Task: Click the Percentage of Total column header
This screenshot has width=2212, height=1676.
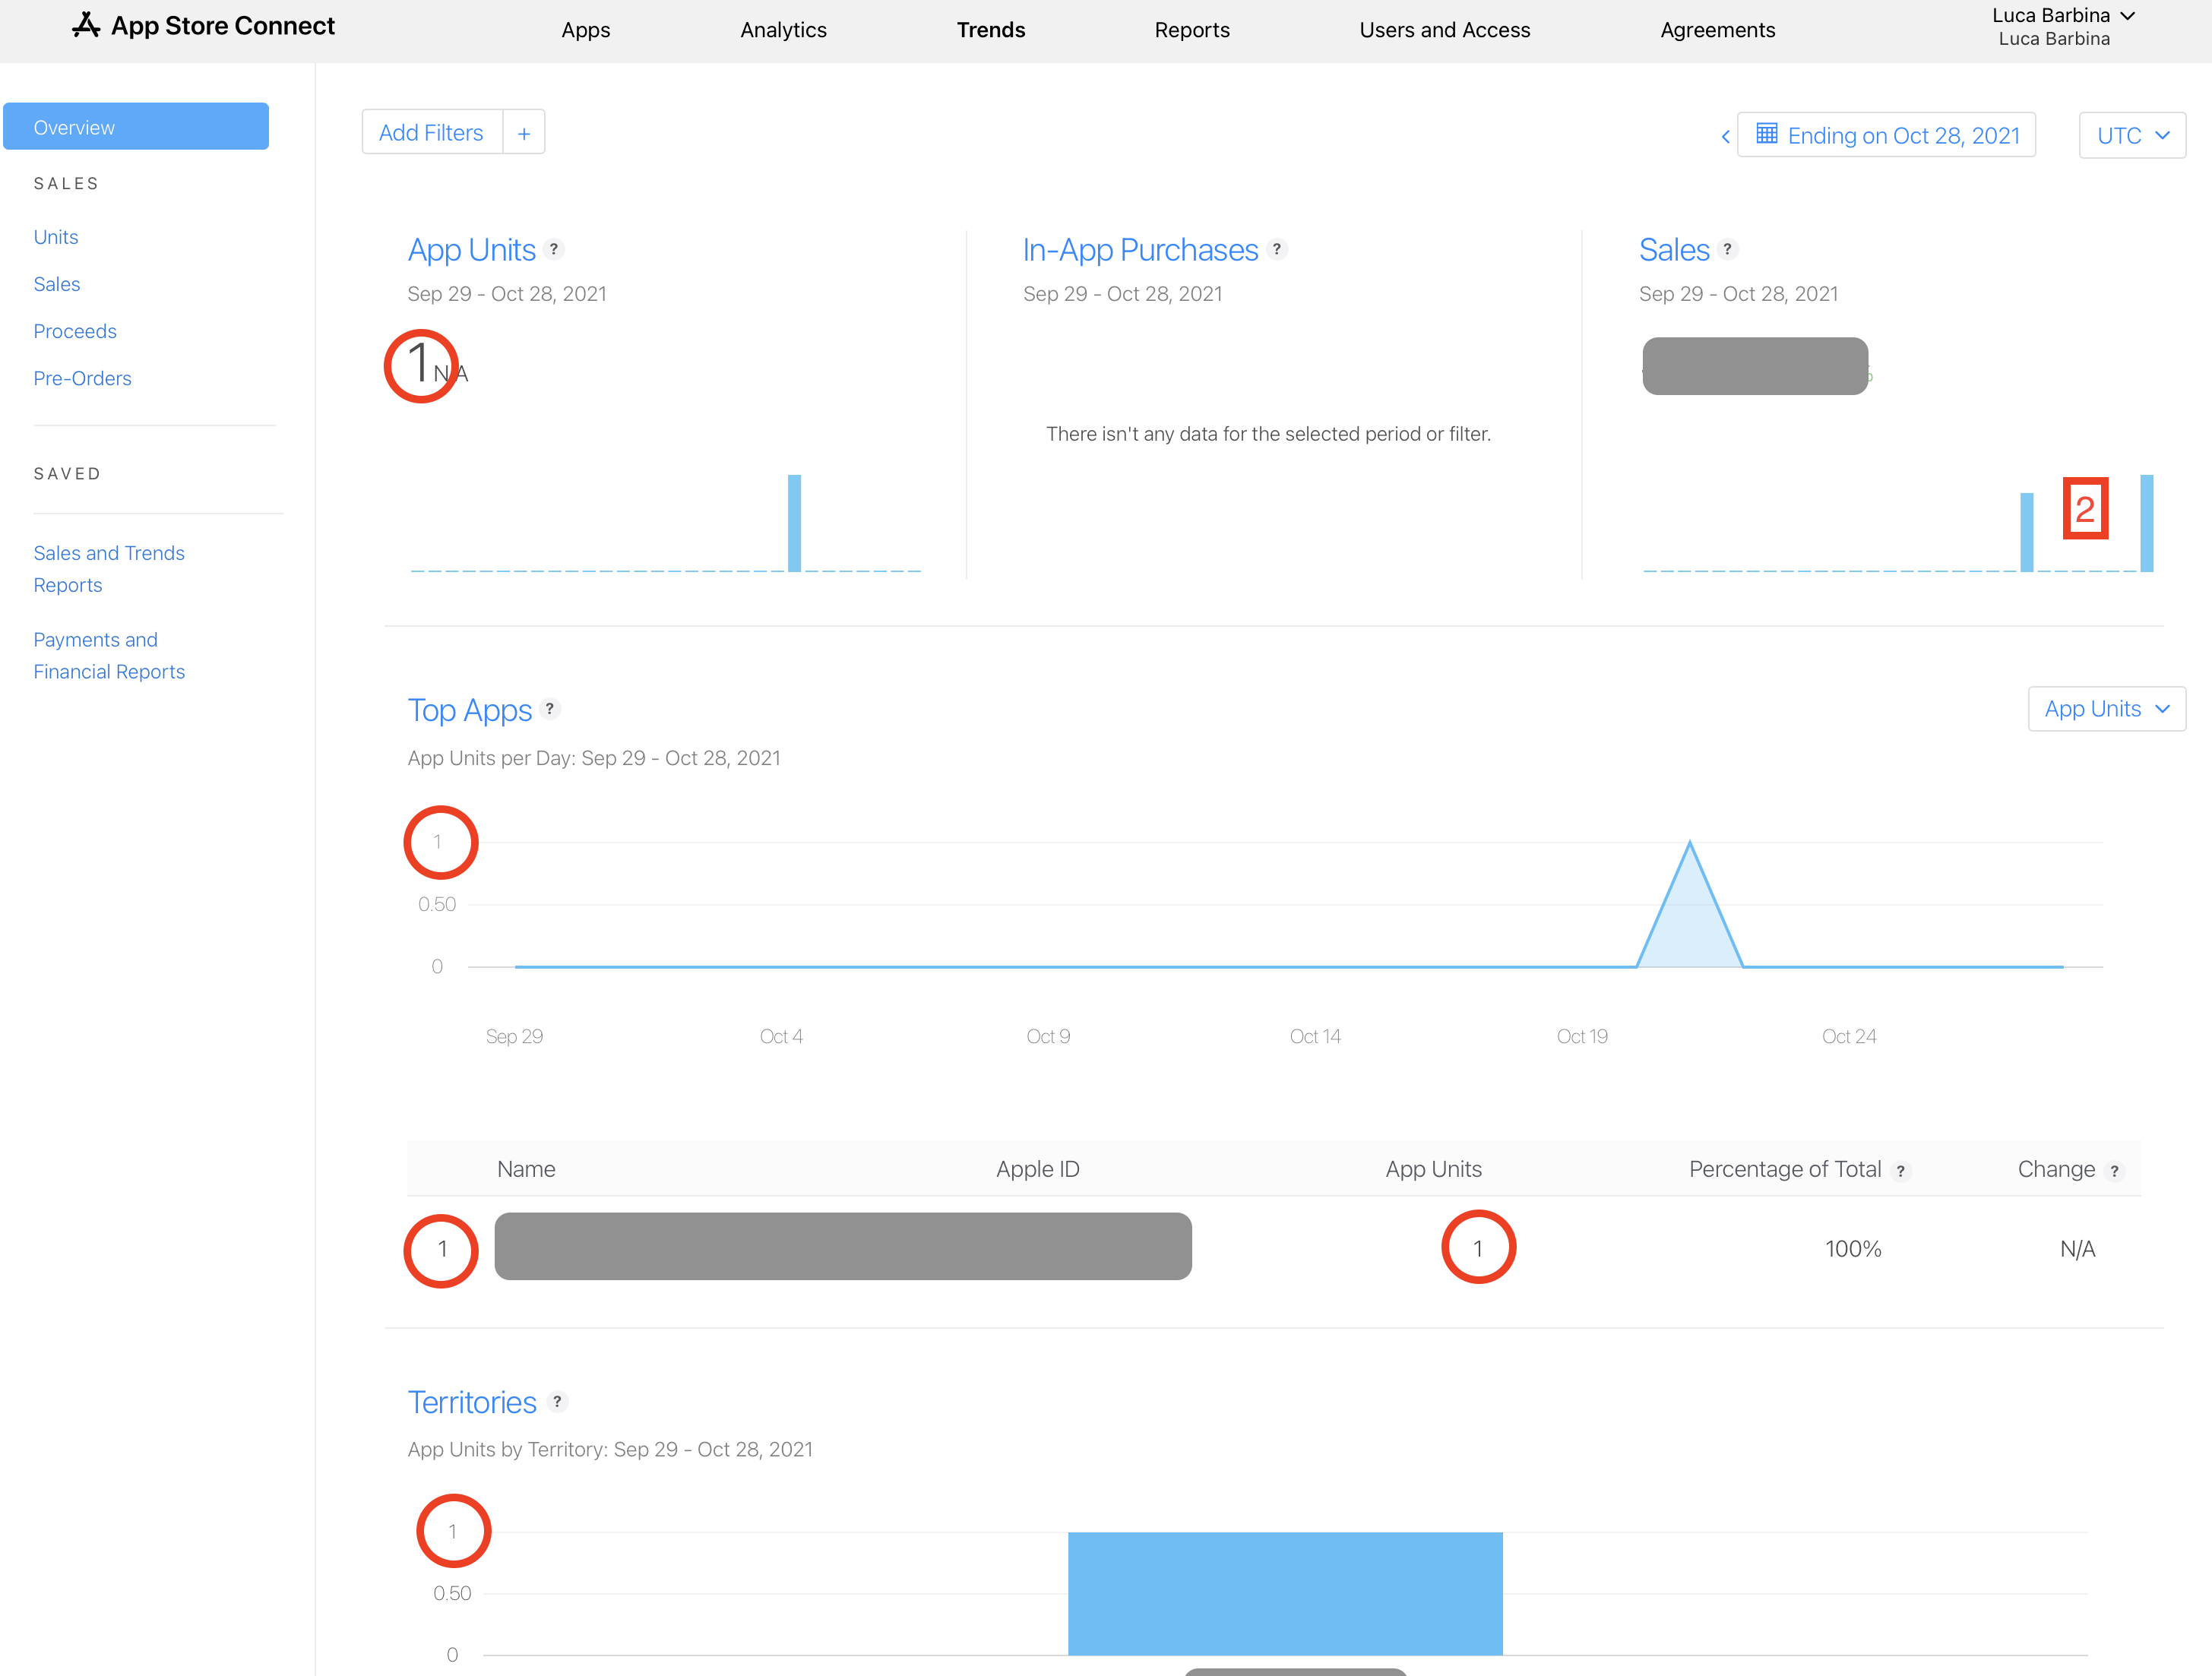Action: 1785,1169
